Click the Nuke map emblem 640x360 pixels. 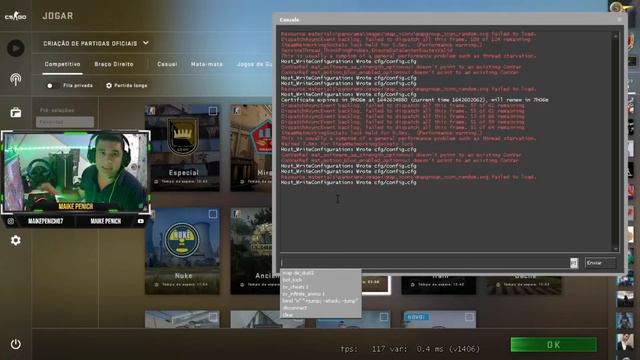click(182, 240)
